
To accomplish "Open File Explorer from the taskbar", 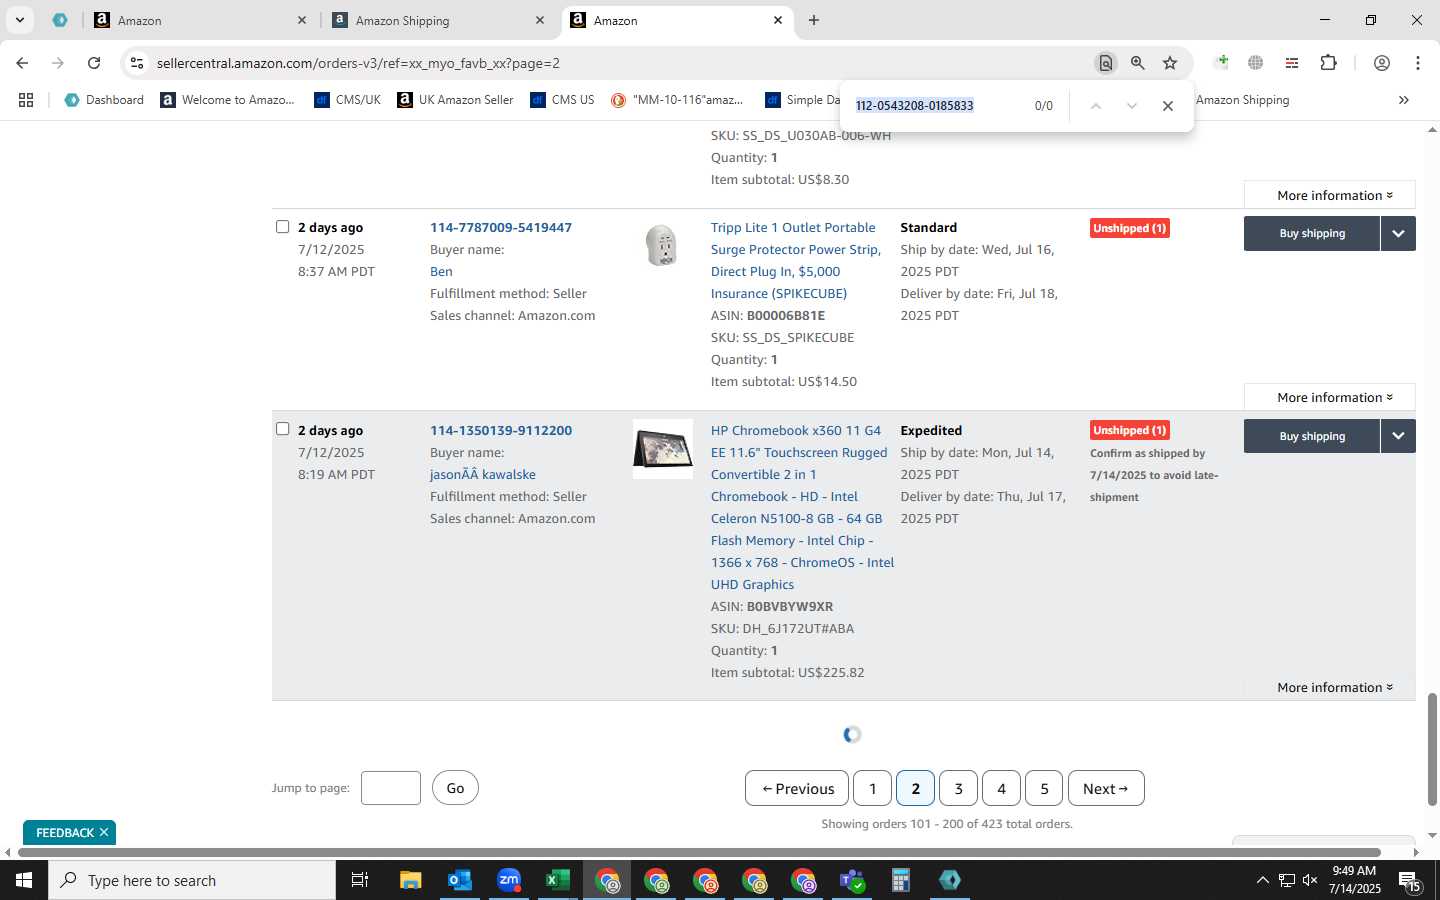I will 410,880.
